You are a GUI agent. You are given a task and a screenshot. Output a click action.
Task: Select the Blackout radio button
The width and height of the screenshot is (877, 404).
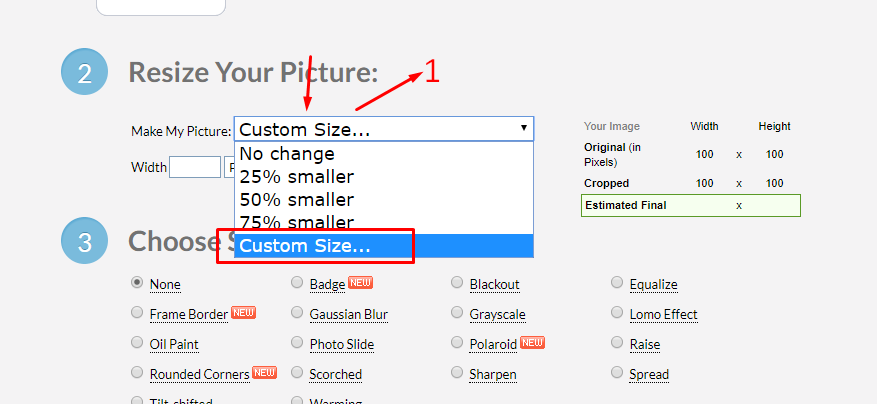[x=457, y=284]
